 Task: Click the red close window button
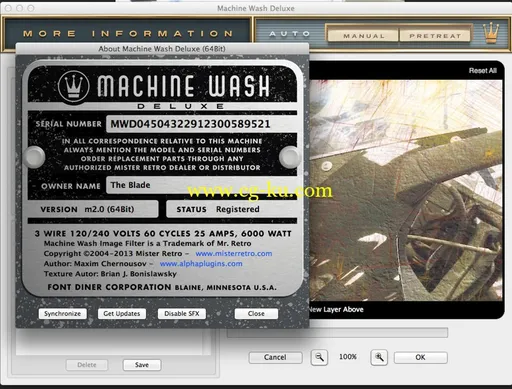point(8,8)
